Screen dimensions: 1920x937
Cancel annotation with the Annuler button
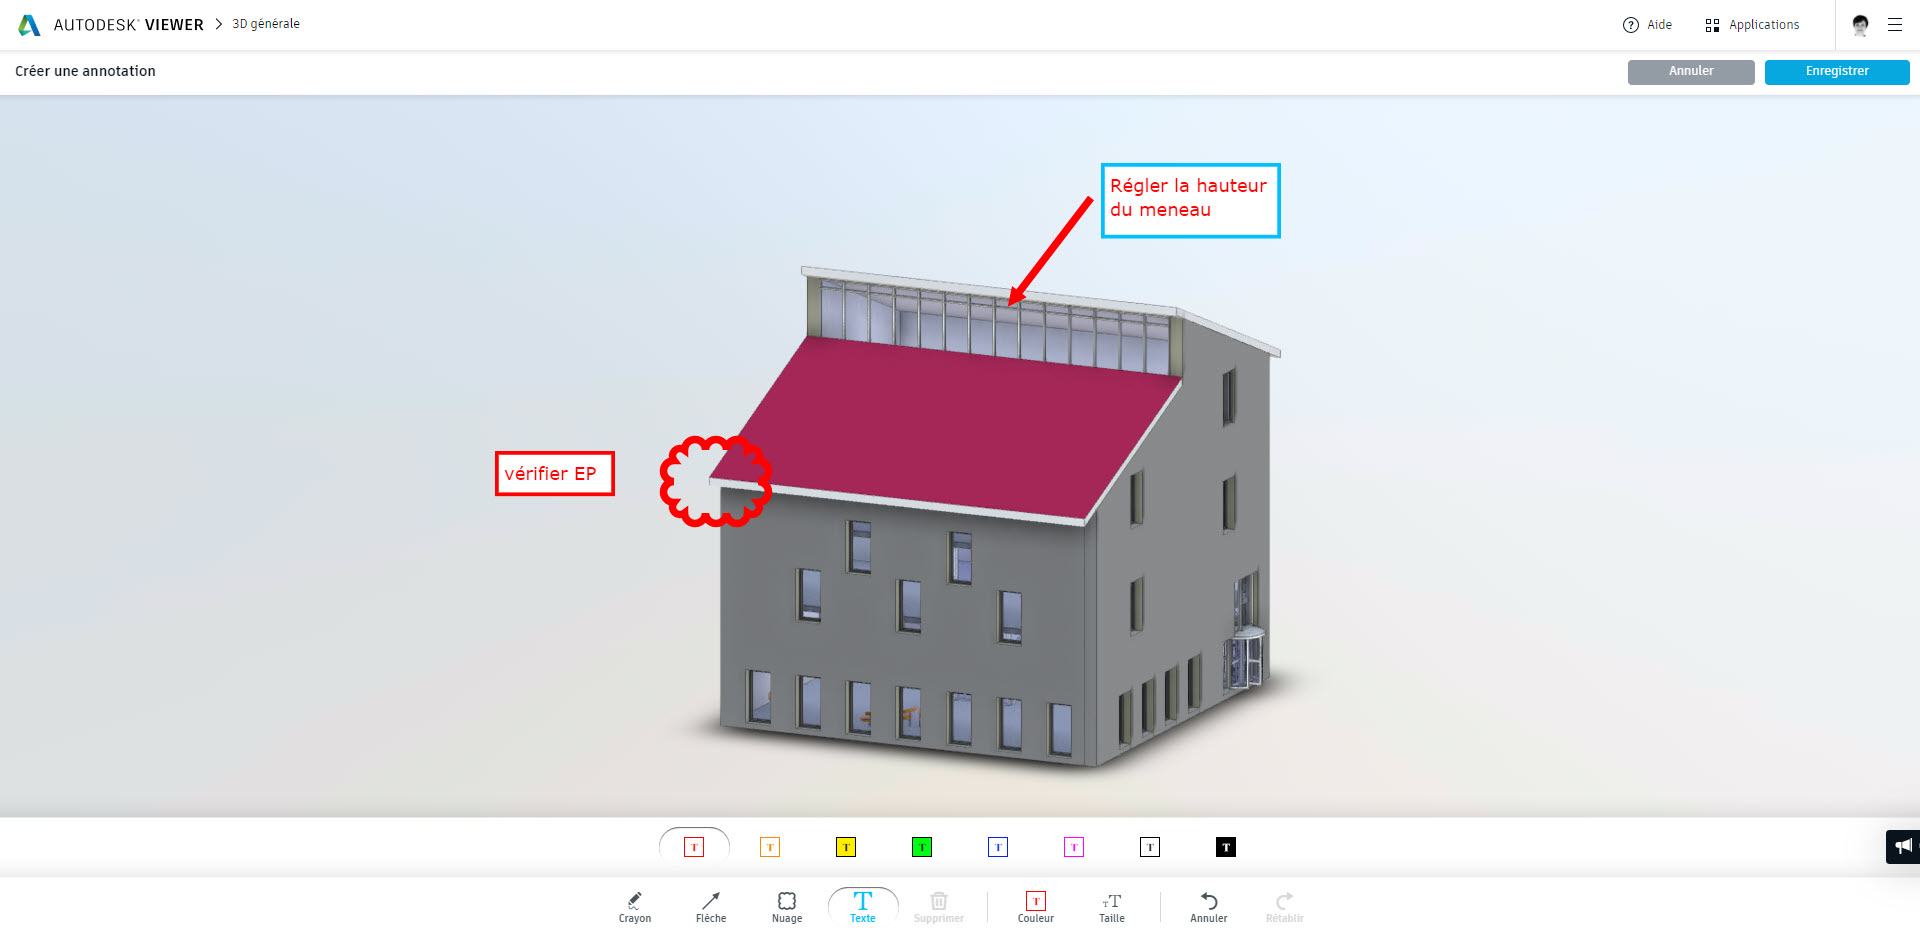pyautogui.click(x=1690, y=71)
